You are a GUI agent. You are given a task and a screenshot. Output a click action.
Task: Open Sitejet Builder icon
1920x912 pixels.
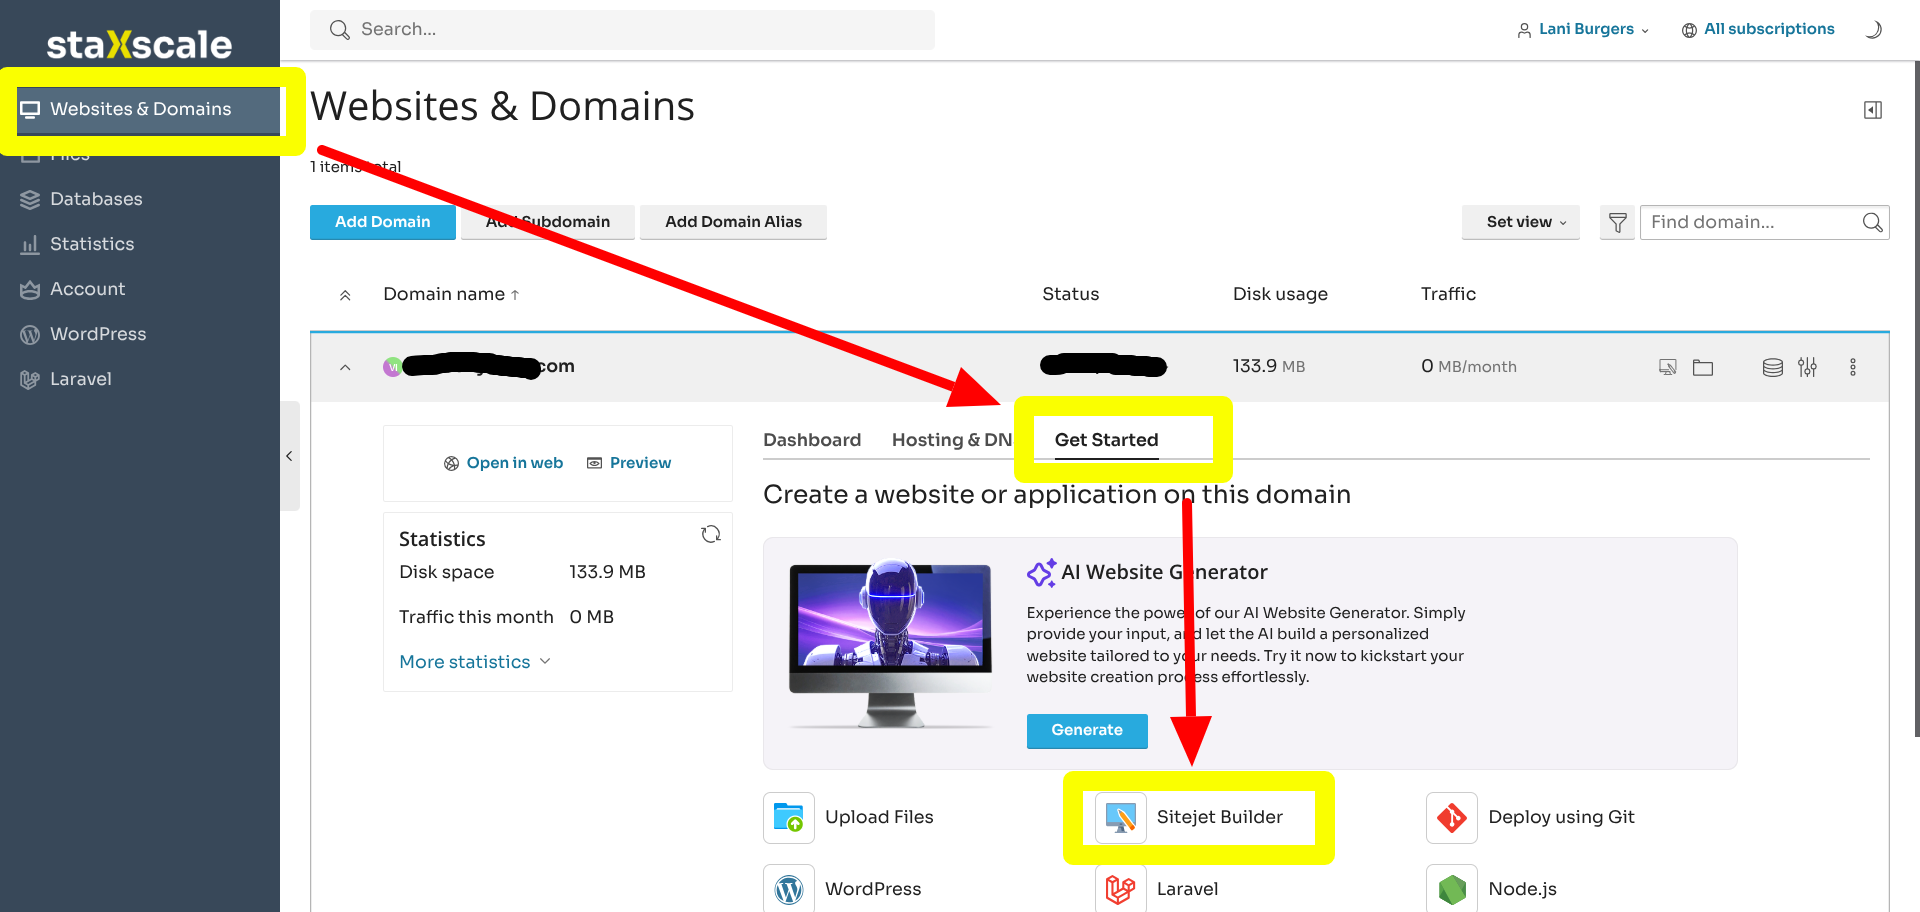pyautogui.click(x=1121, y=818)
